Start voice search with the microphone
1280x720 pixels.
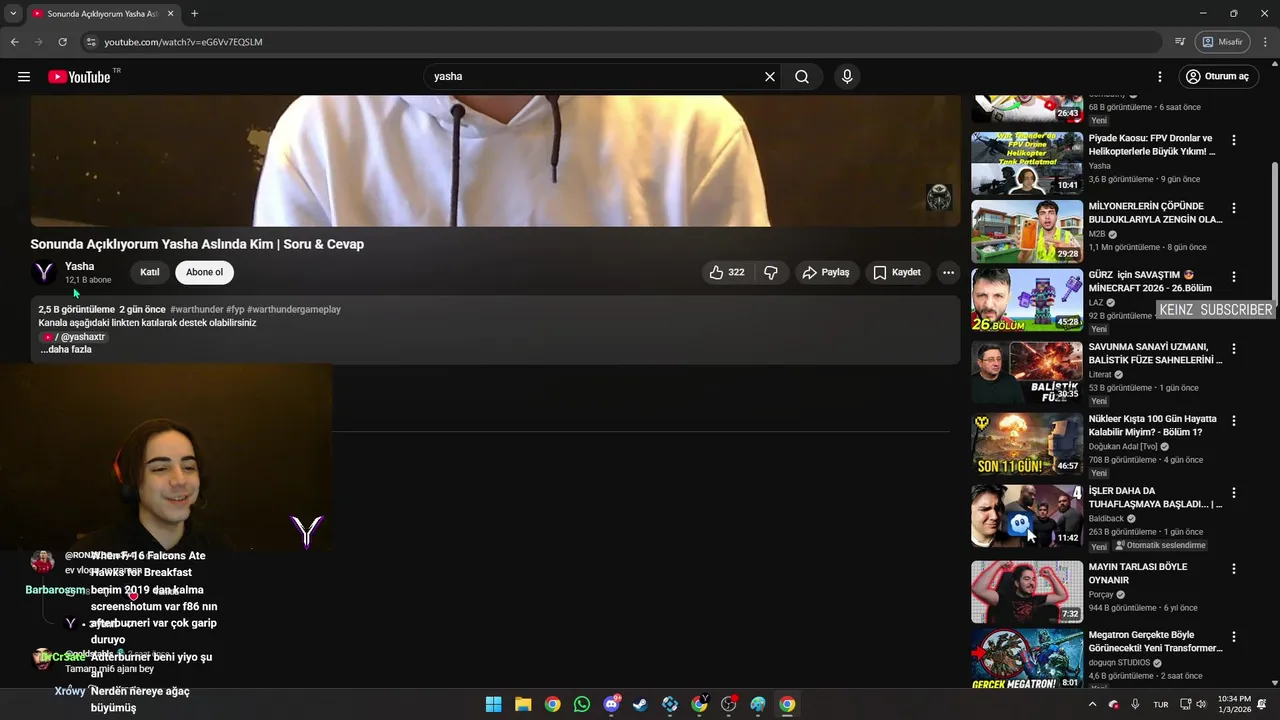click(847, 77)
